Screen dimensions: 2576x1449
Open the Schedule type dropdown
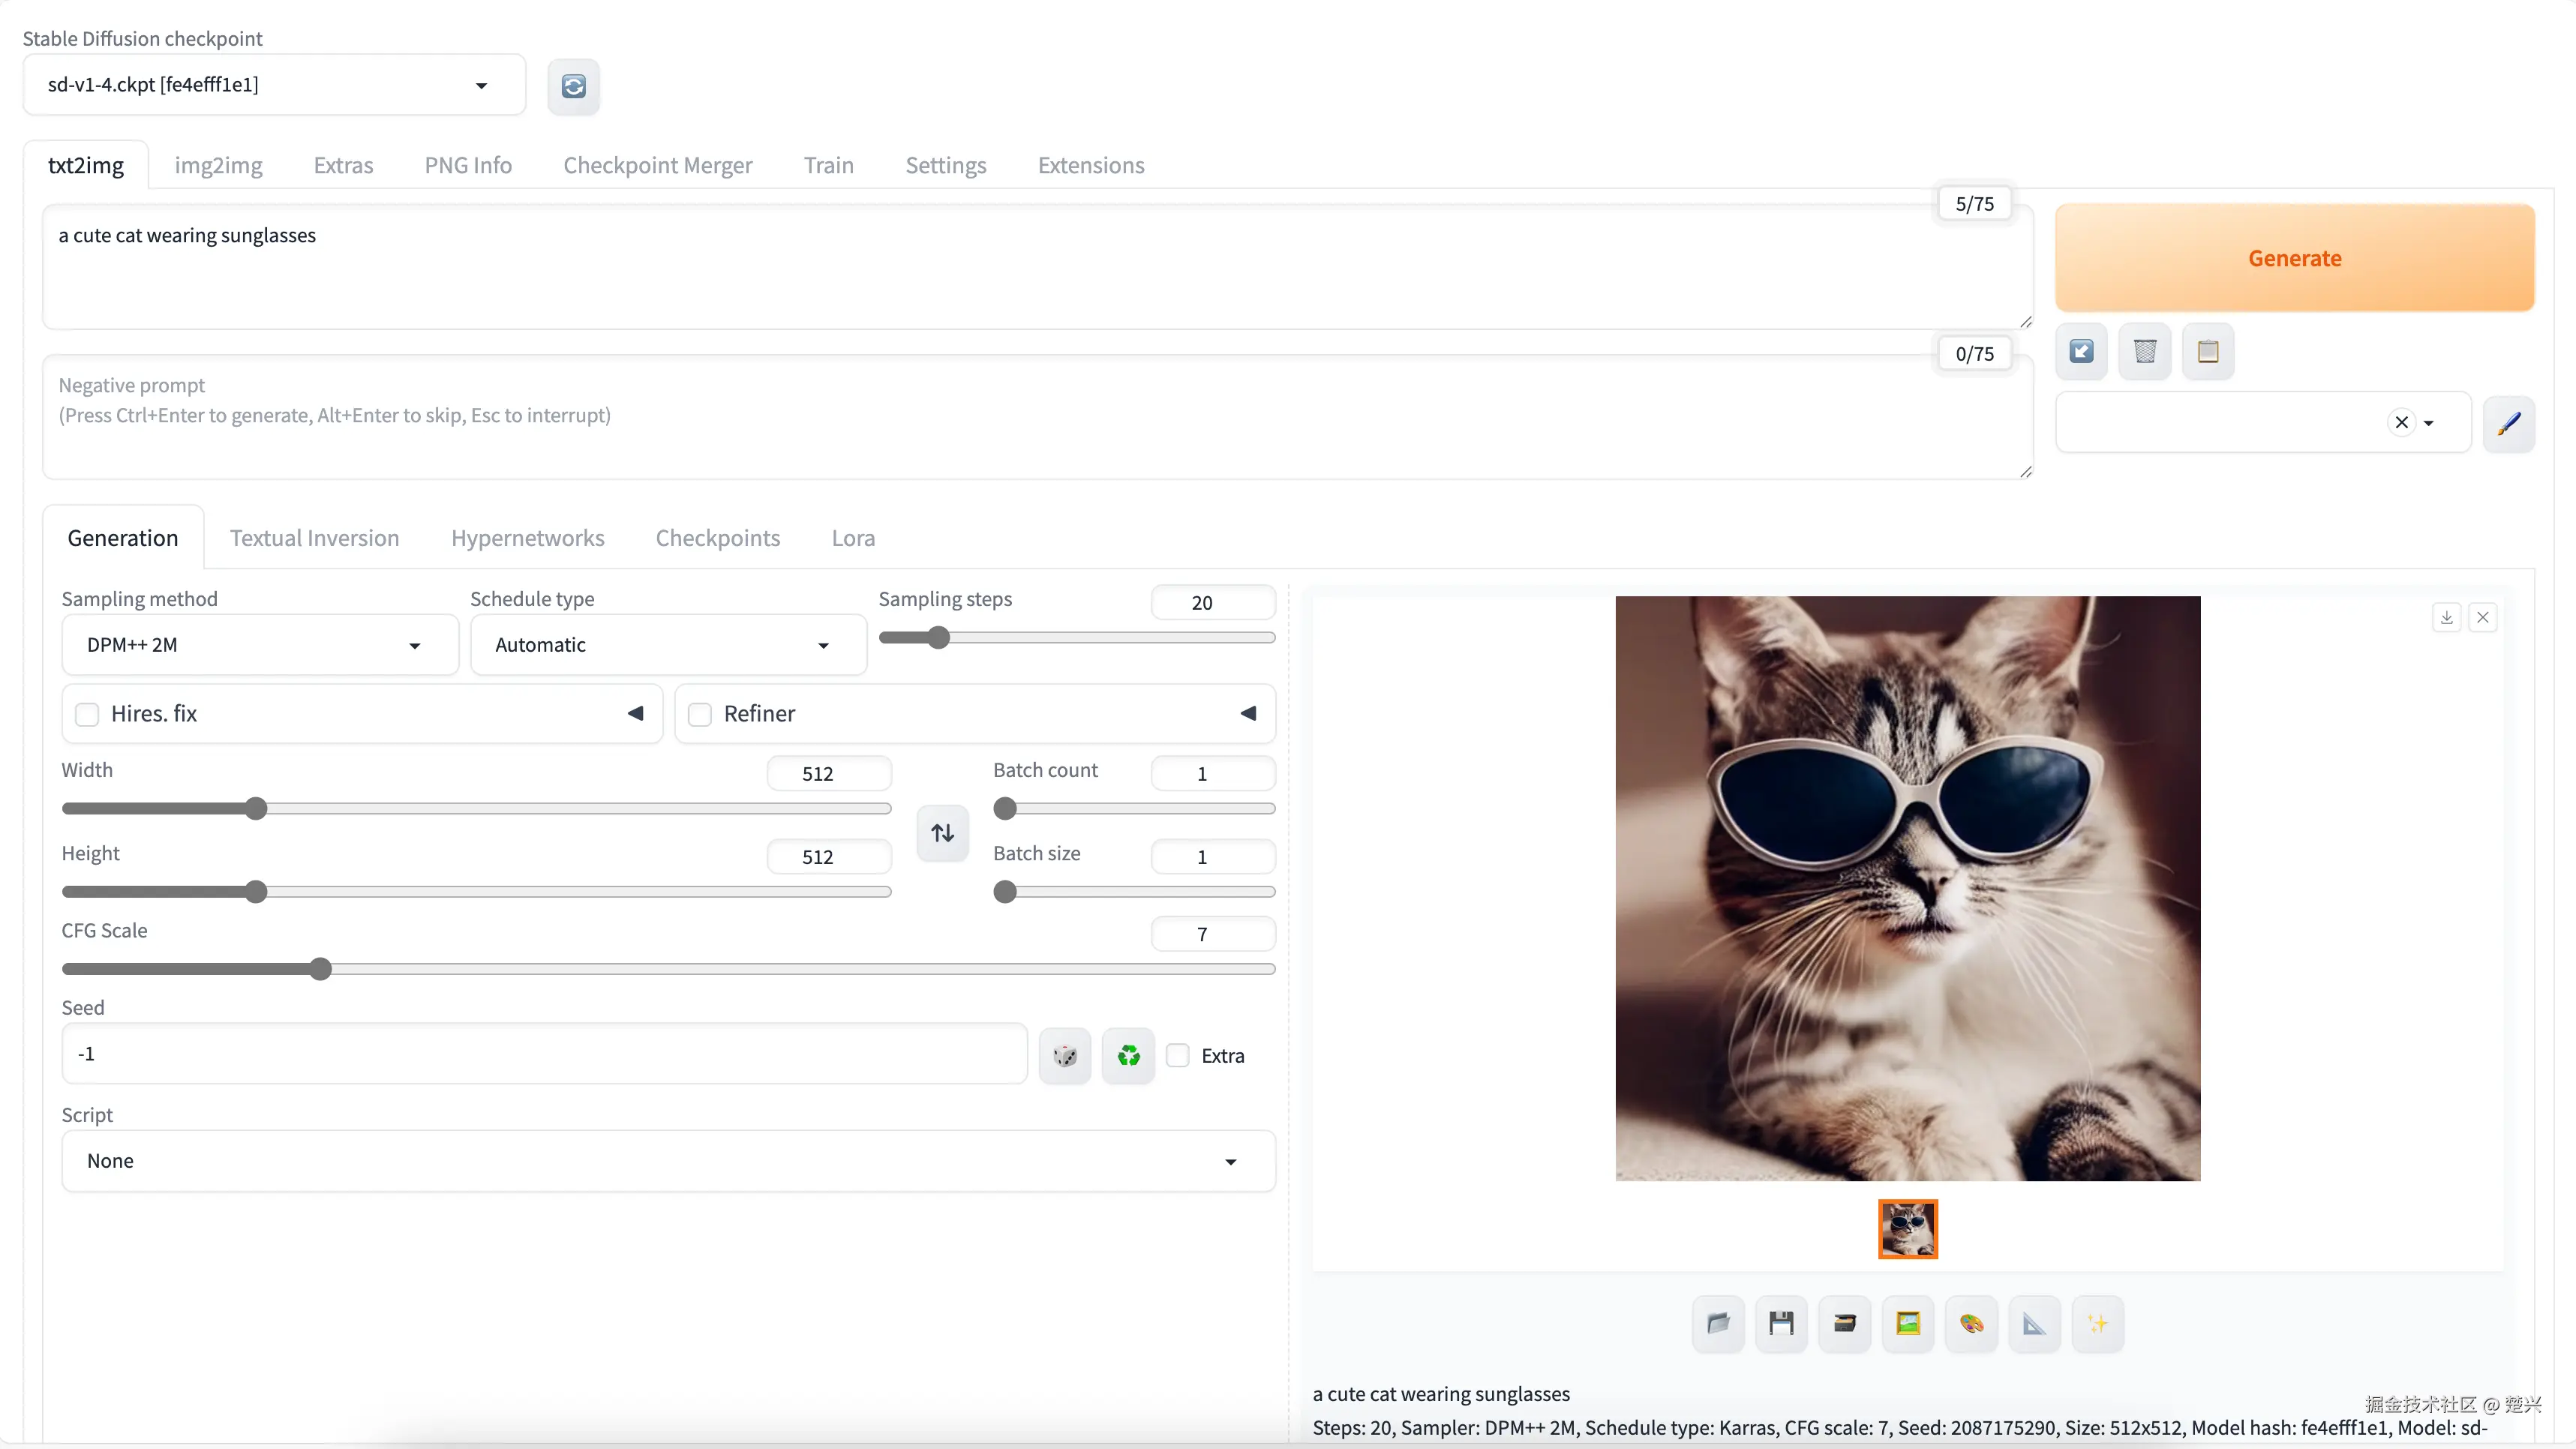click(667, 645)
